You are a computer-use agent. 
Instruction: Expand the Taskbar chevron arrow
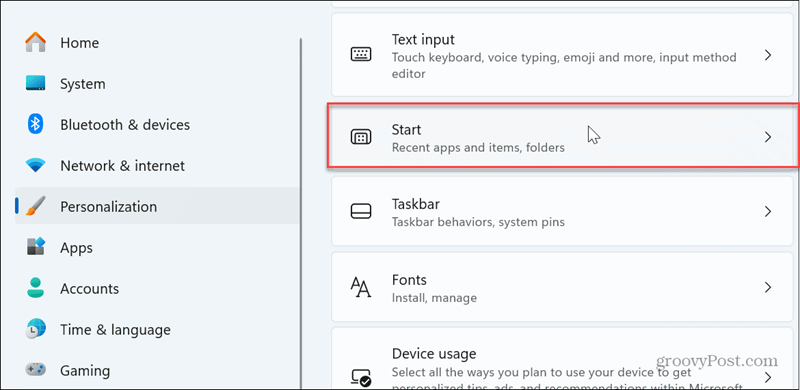(x=768, y=212)
